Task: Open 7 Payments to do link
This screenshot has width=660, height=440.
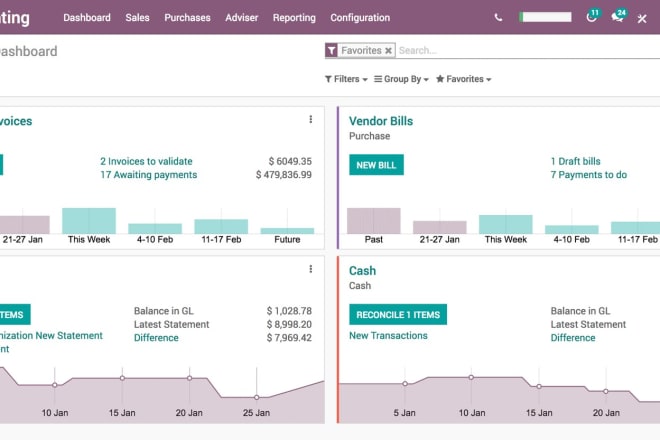Action: click(588, 175)
